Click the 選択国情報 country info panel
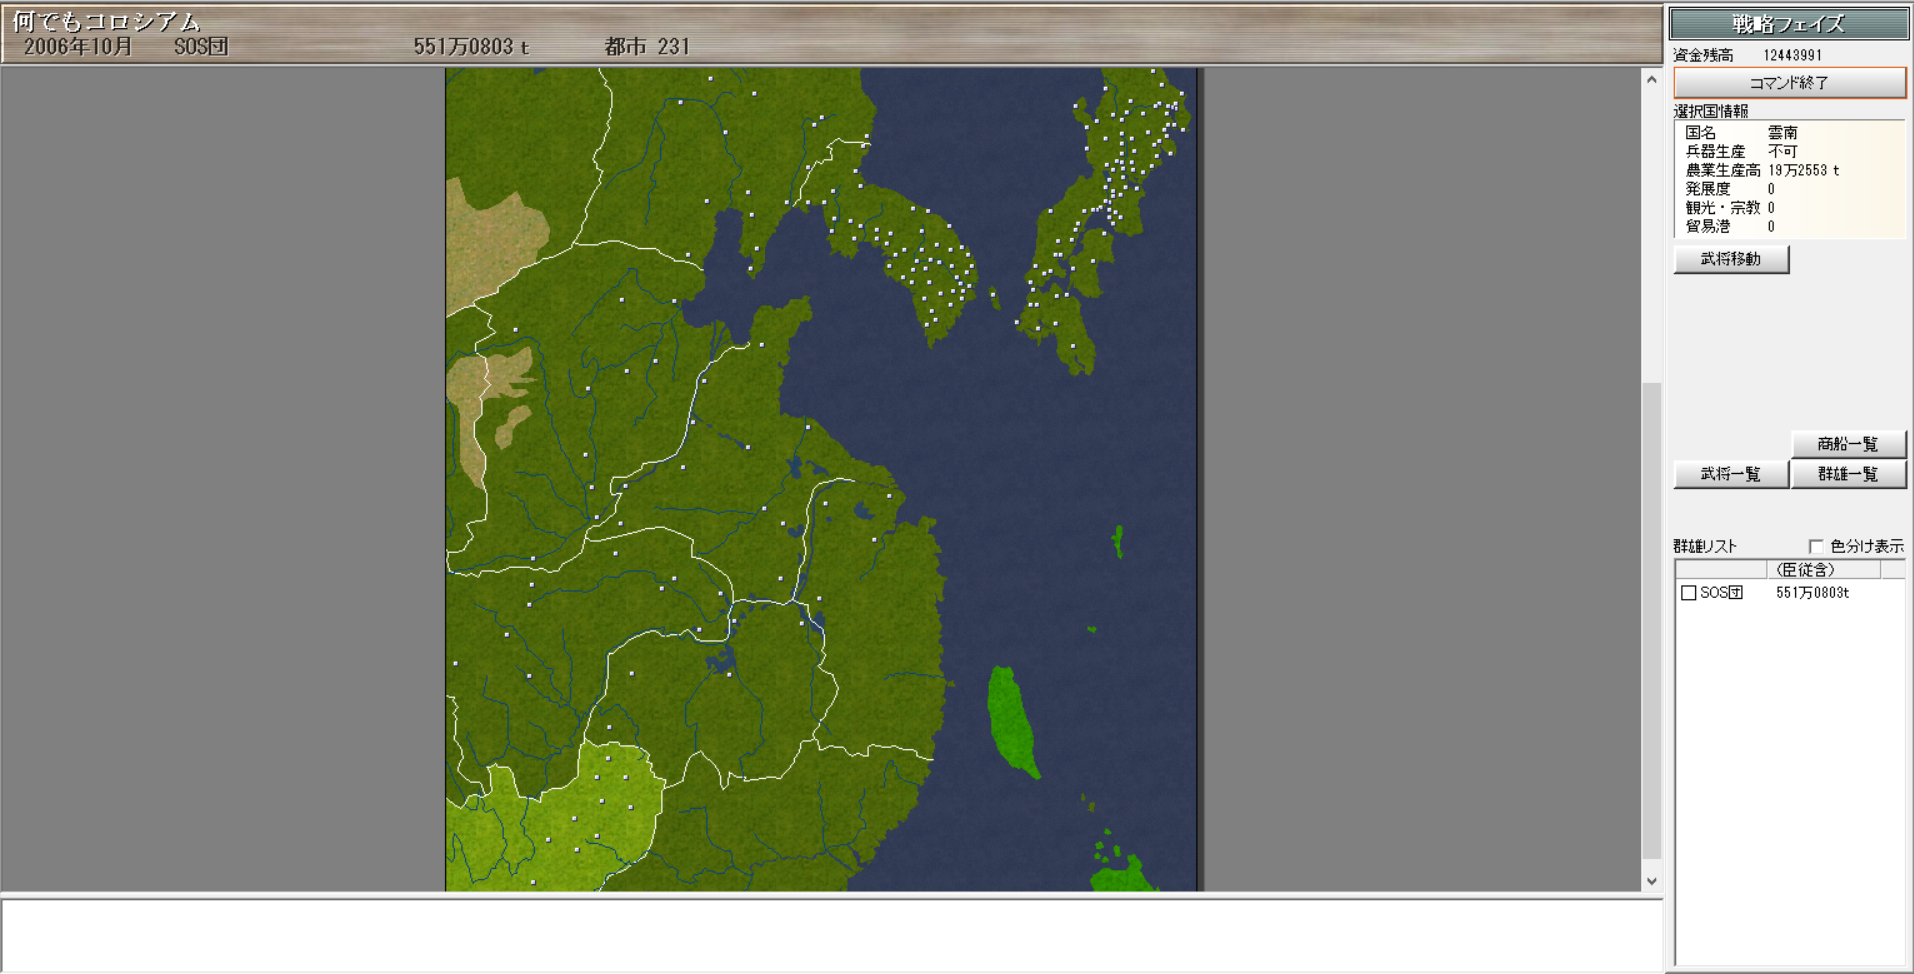Screen dimensions: 1914x974 1789,179
